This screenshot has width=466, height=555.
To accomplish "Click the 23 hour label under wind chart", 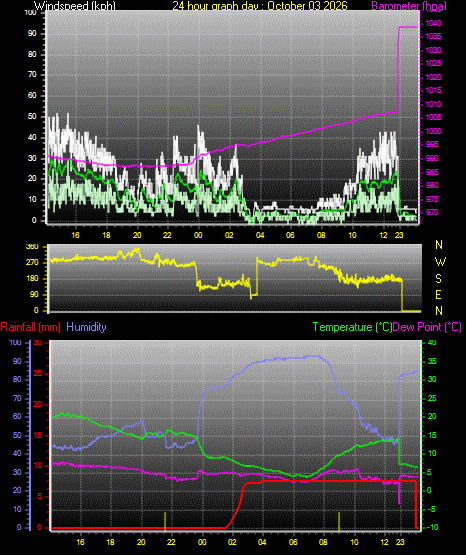I will [399, 235].
